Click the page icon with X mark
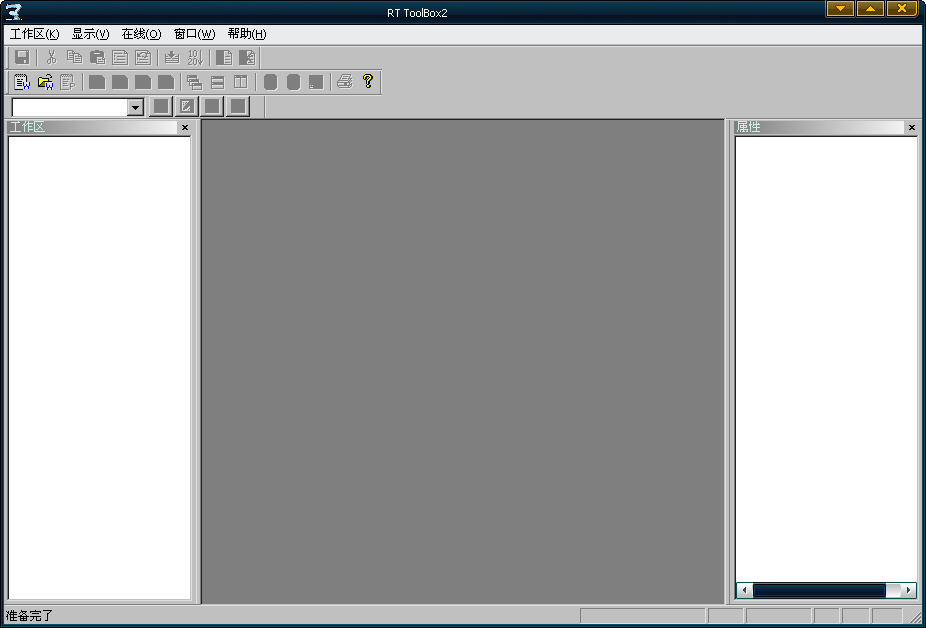 [247, 57]
